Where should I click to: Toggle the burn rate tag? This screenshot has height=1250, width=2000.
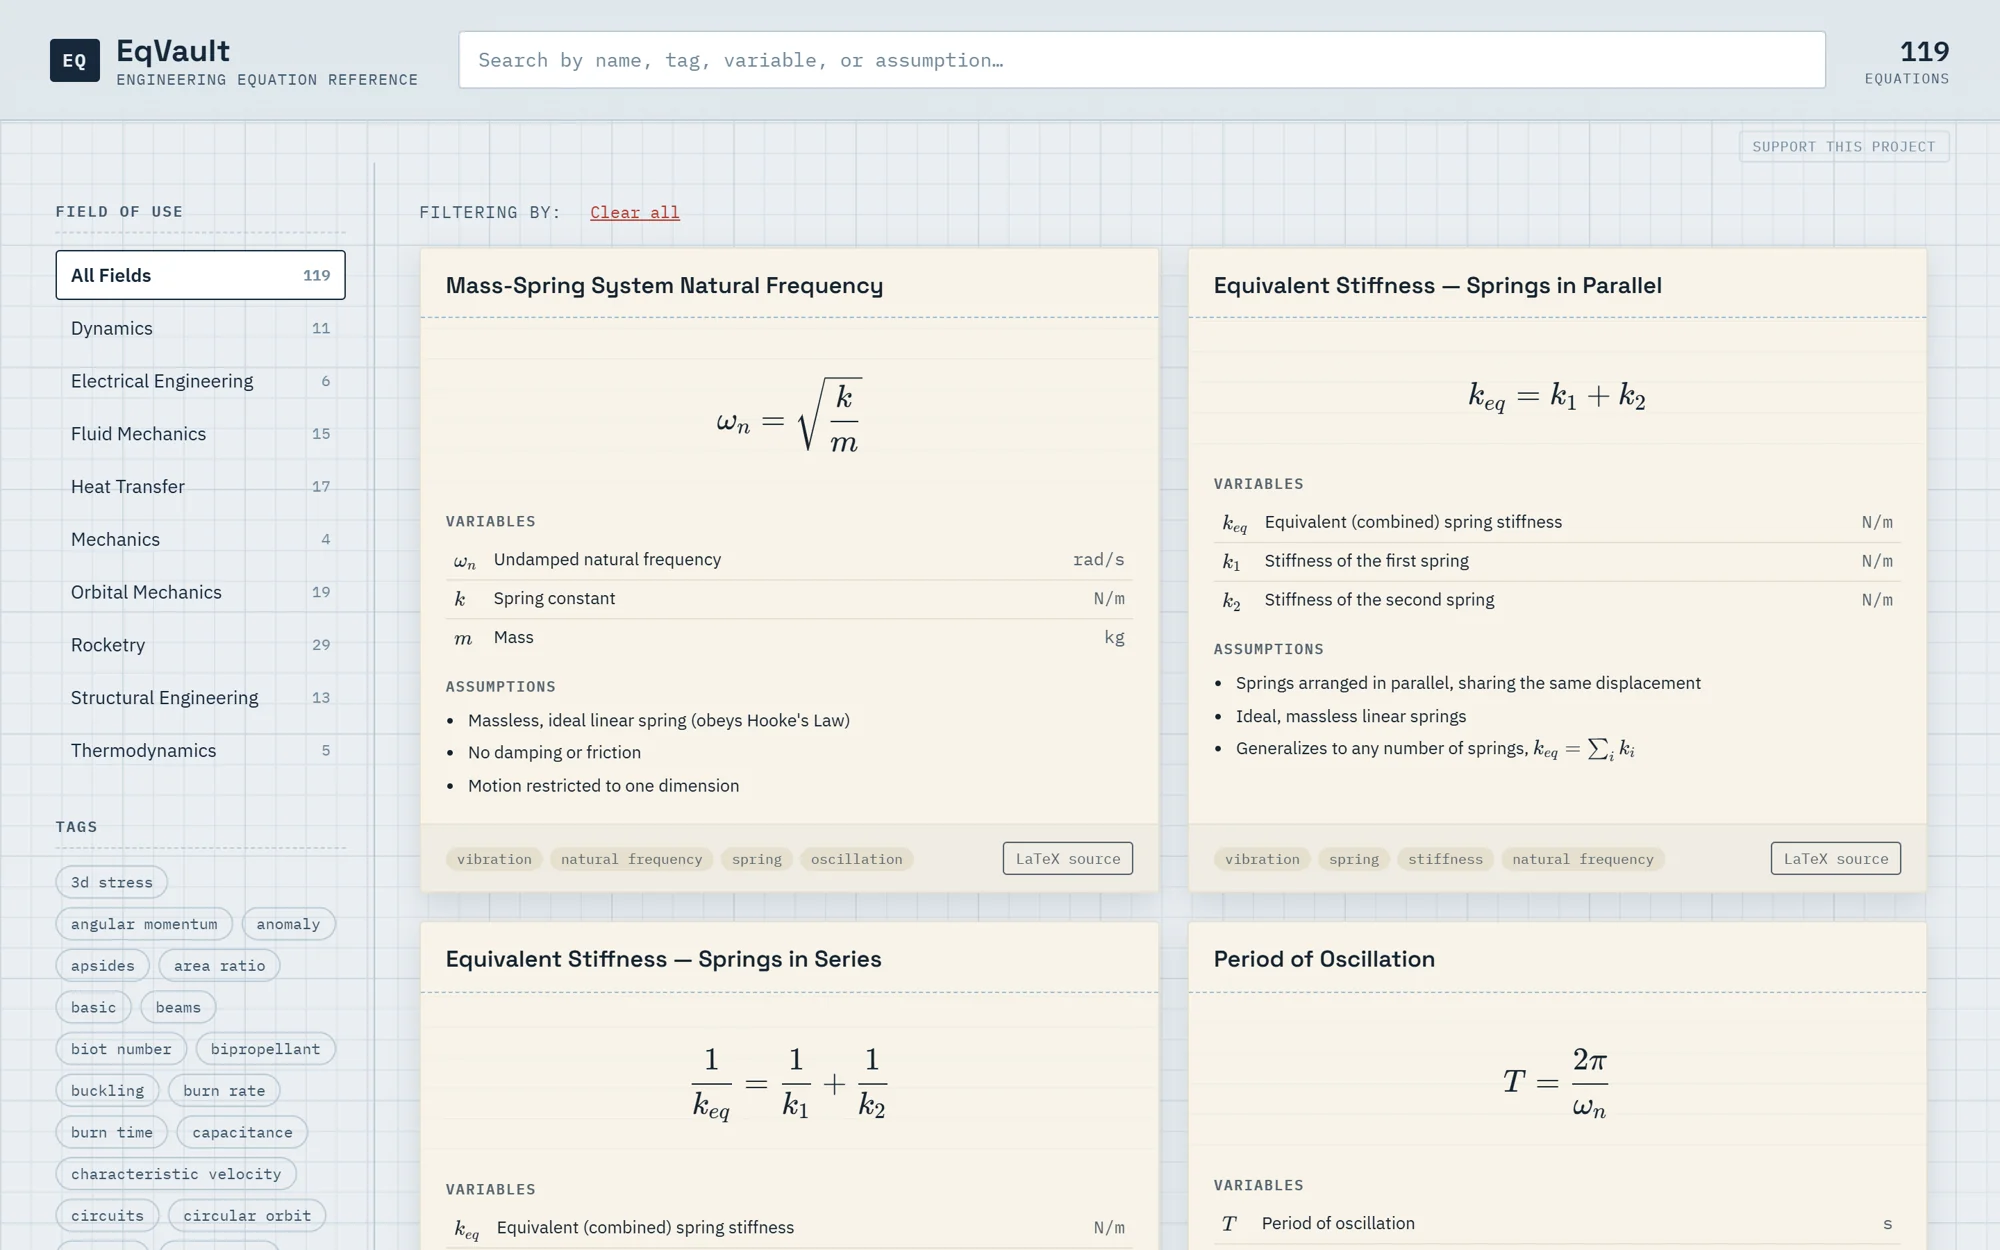coord(224,1091)
